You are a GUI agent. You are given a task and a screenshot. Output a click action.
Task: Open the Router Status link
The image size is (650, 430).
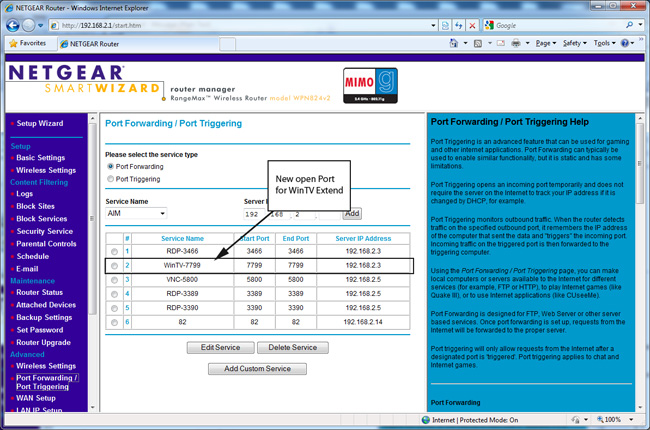point(39,292)
